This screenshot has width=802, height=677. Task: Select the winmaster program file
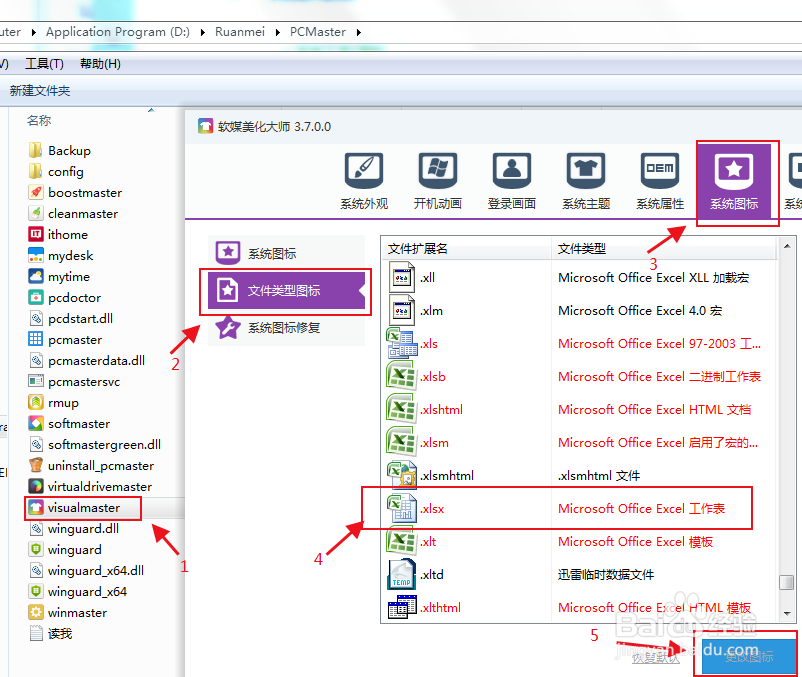click(68, 613)
